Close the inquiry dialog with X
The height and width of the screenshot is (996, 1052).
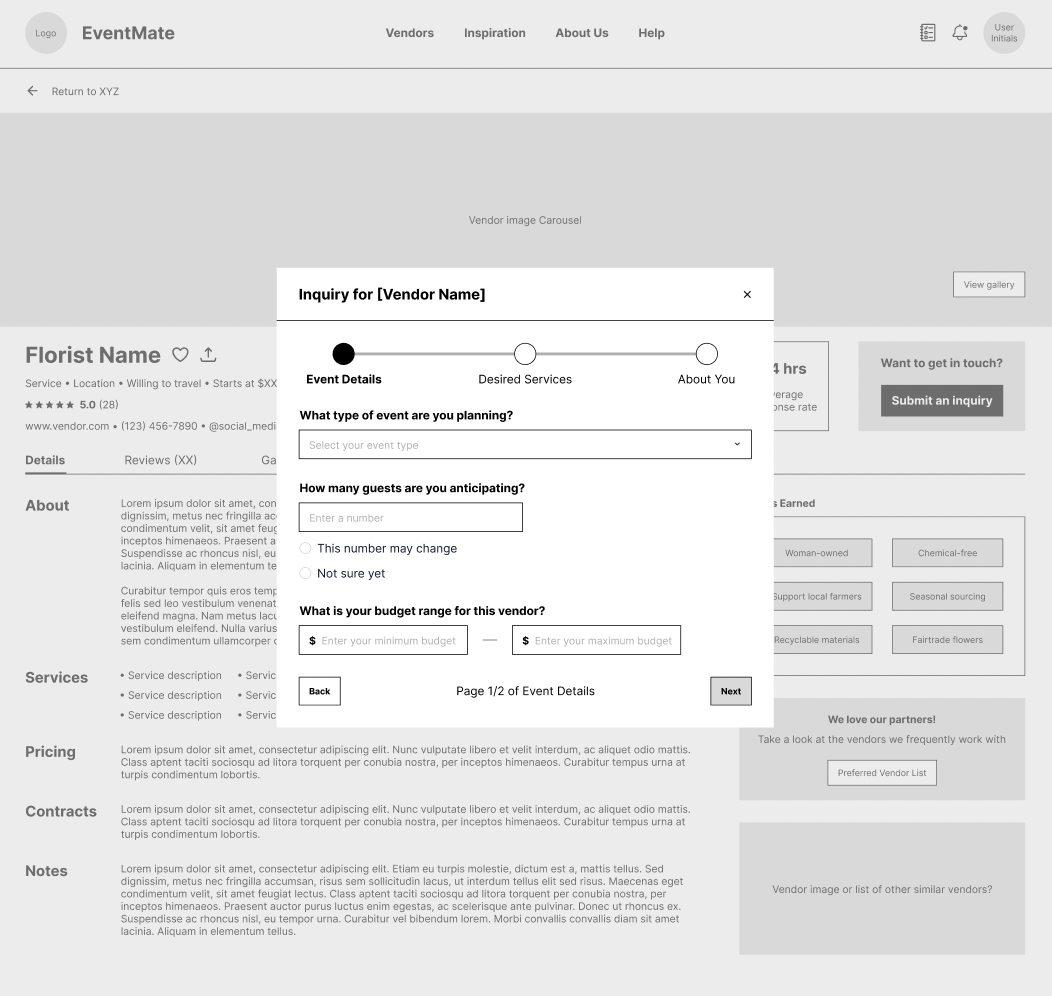[747, 294]
